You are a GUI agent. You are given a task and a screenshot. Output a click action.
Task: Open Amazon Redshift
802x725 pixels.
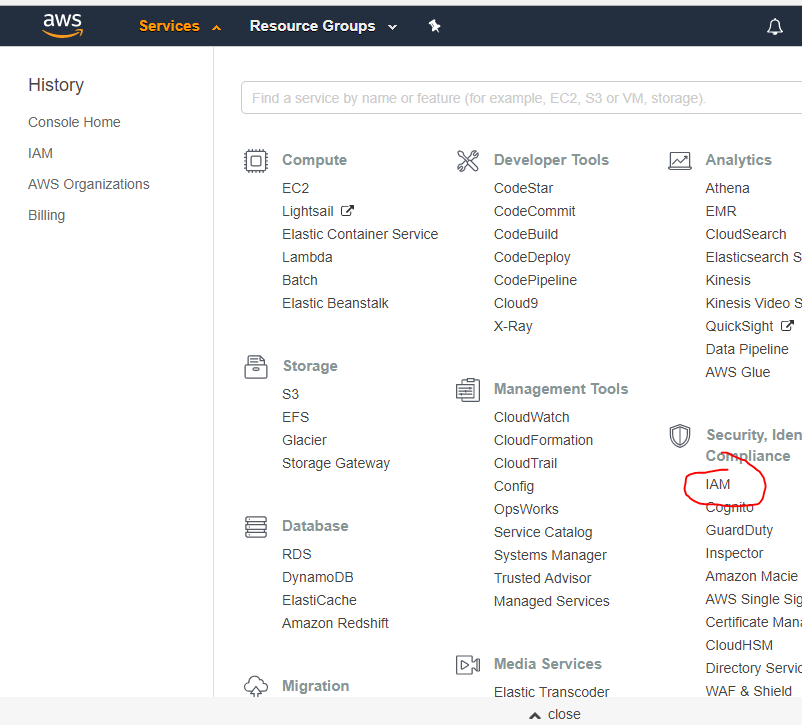(x=335, y=623)
